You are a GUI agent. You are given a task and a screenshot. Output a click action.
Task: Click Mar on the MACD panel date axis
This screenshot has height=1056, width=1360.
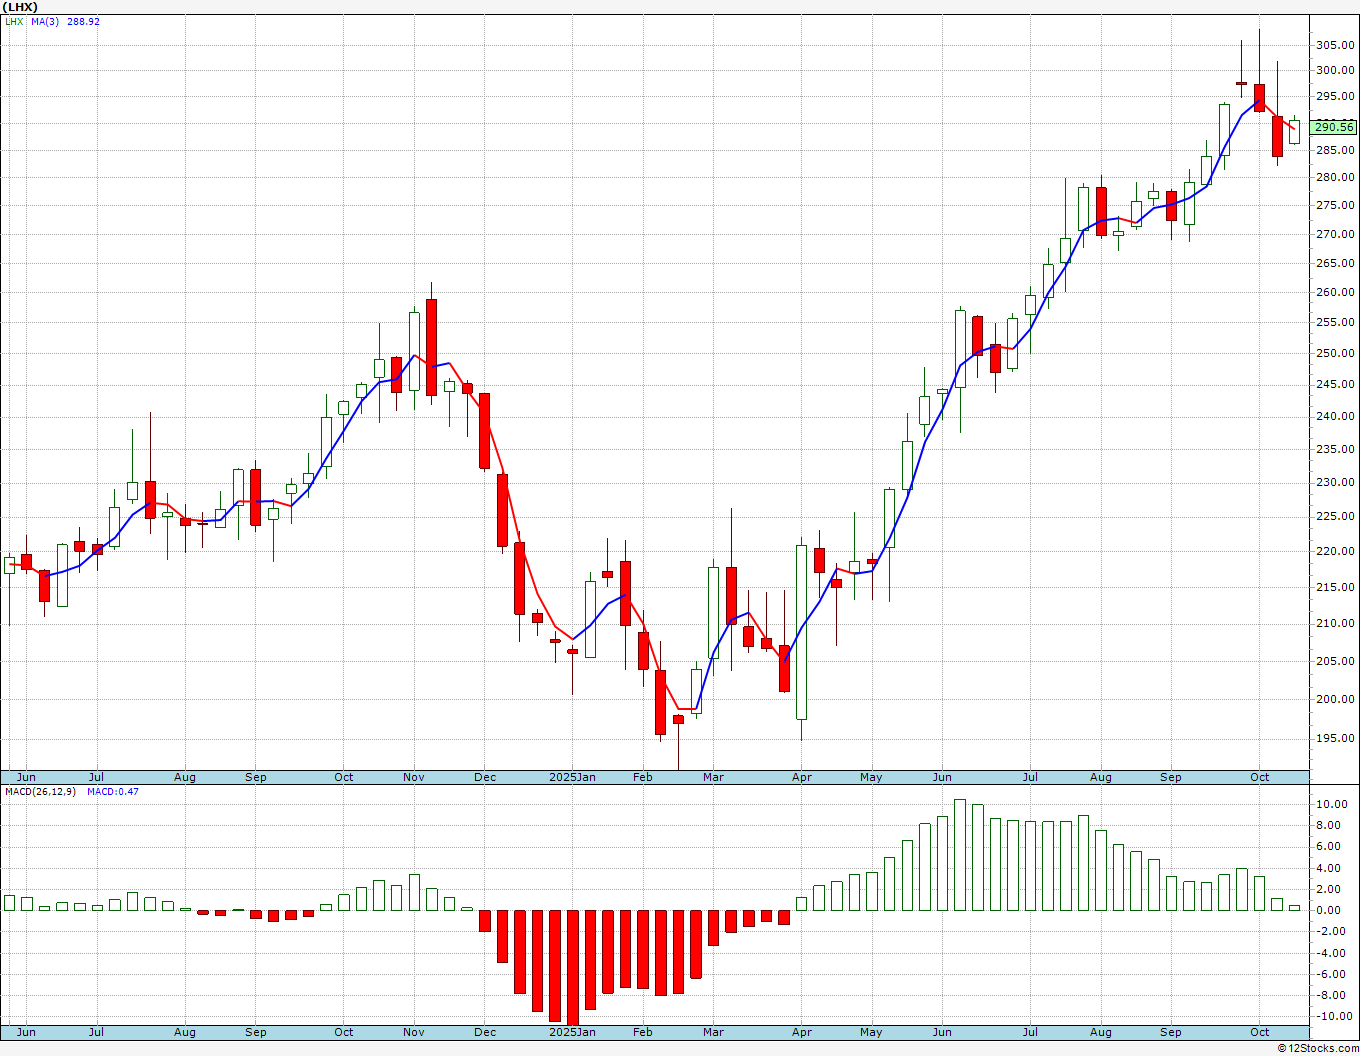[x=713, y=1032]
